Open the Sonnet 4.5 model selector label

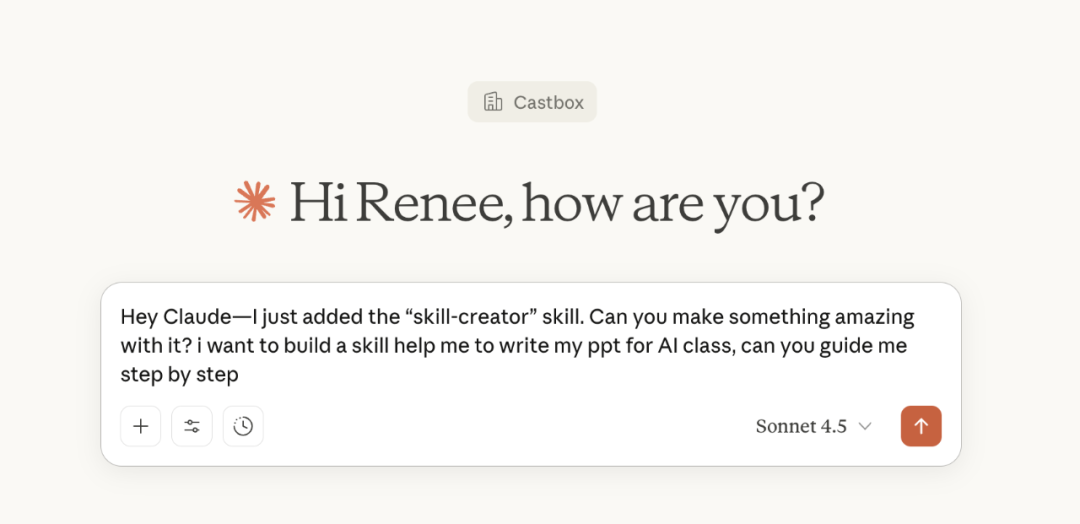click(x=800, y=427)
